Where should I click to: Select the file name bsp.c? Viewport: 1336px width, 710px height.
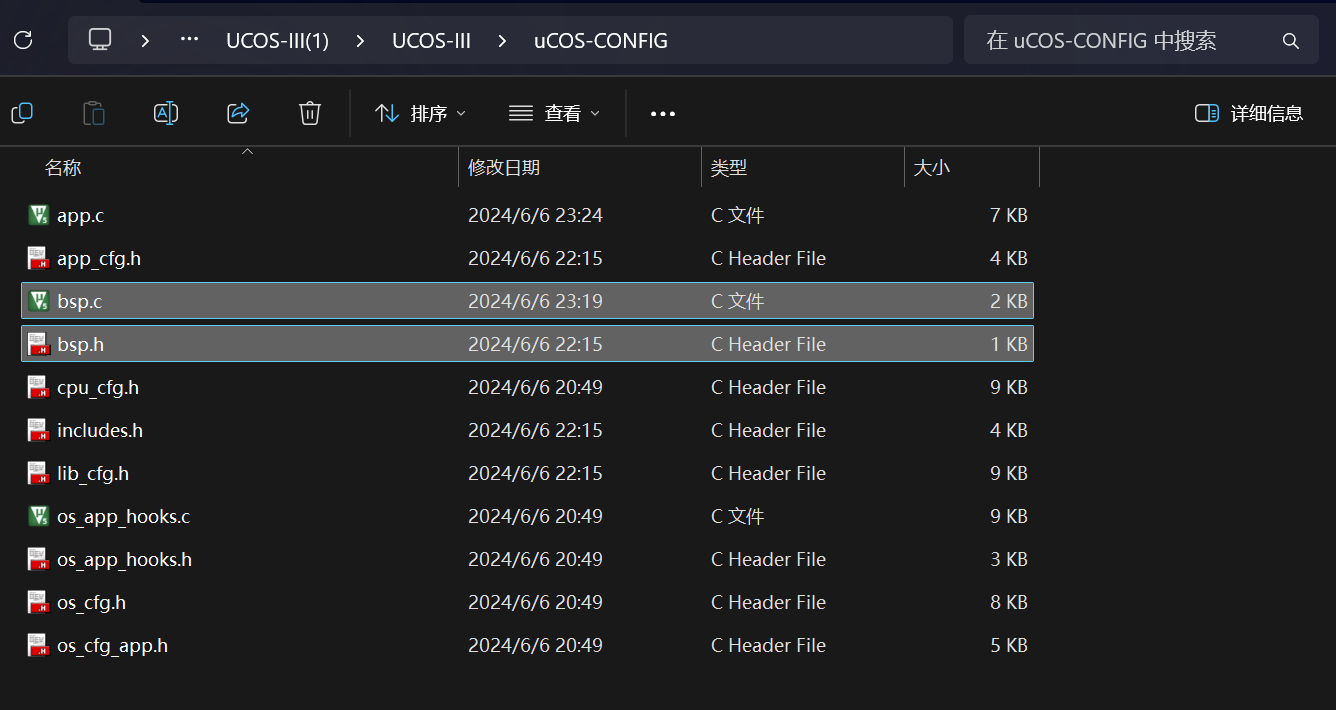(79, 301)
